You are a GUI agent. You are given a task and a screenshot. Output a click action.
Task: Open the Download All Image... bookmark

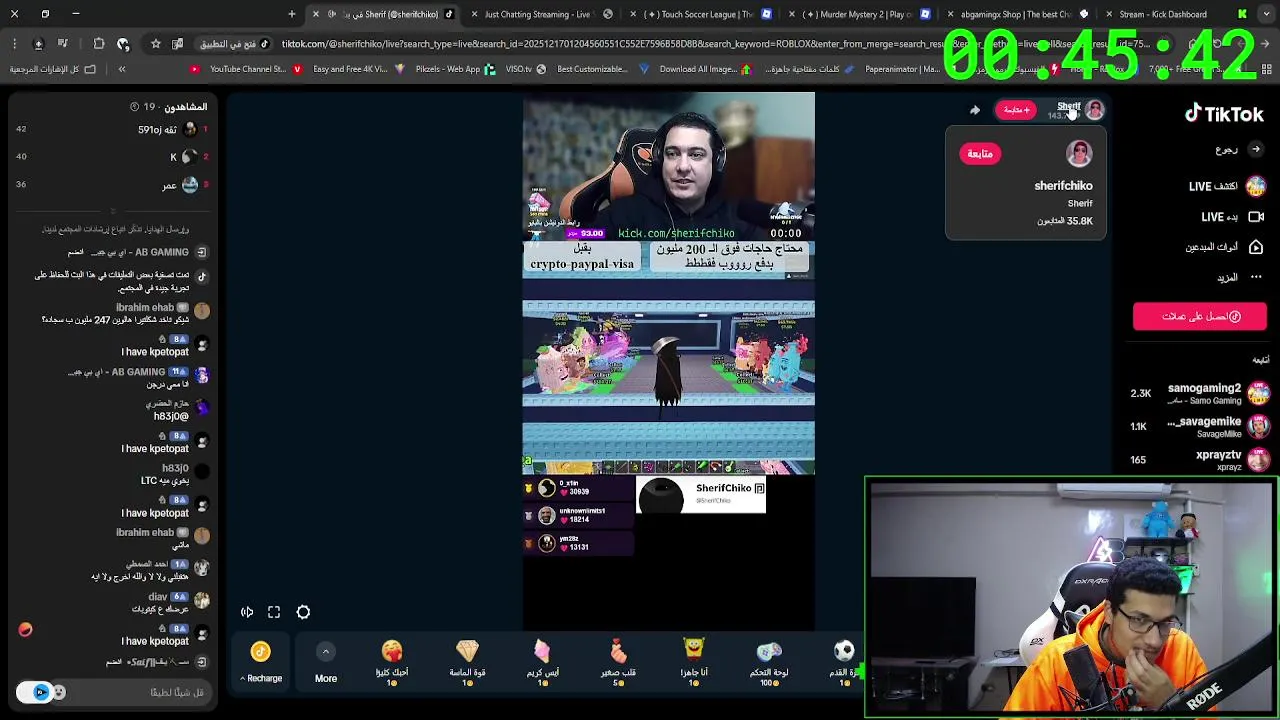click(704, 69)
